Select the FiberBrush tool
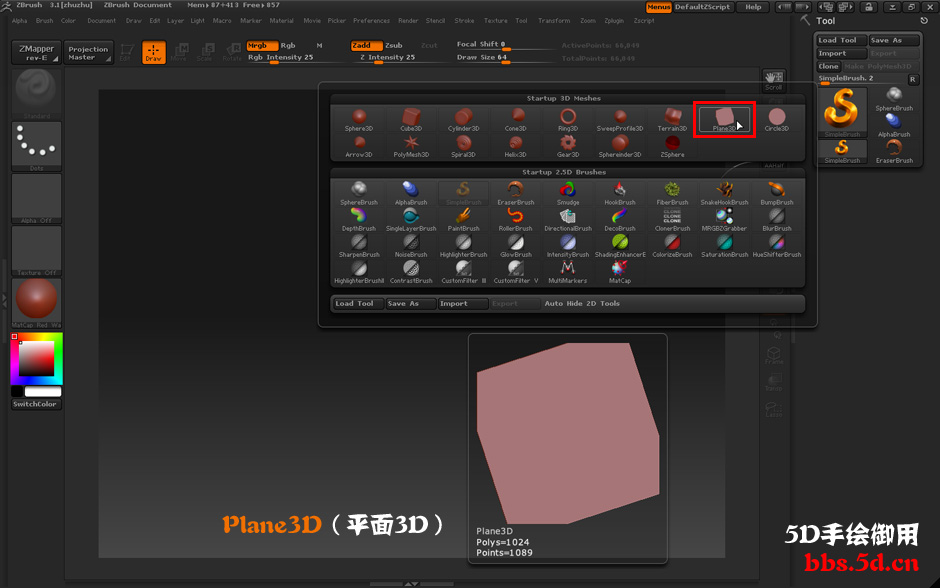 [x=672, y=194]
